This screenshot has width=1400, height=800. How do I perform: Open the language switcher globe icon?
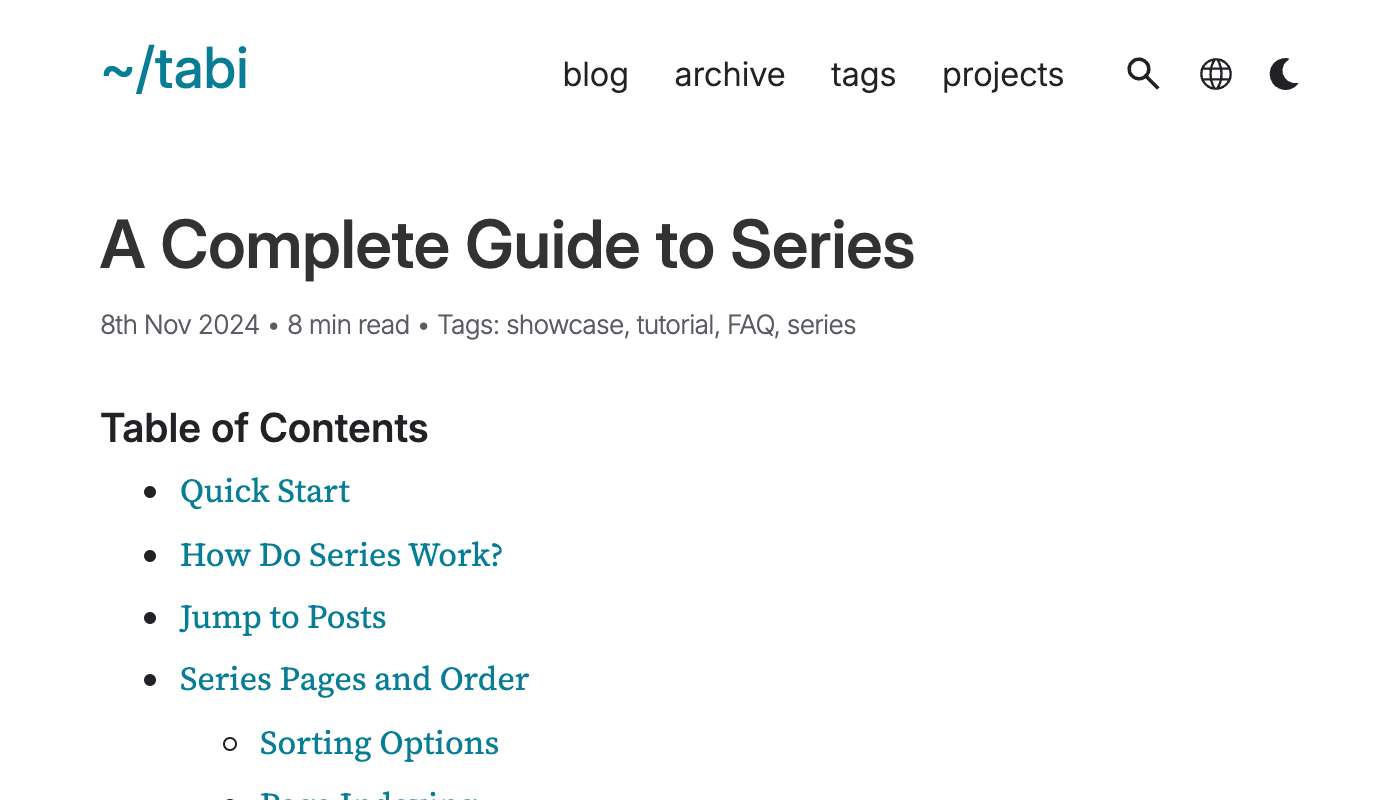pyautogui.click(x=1215, y=74)
